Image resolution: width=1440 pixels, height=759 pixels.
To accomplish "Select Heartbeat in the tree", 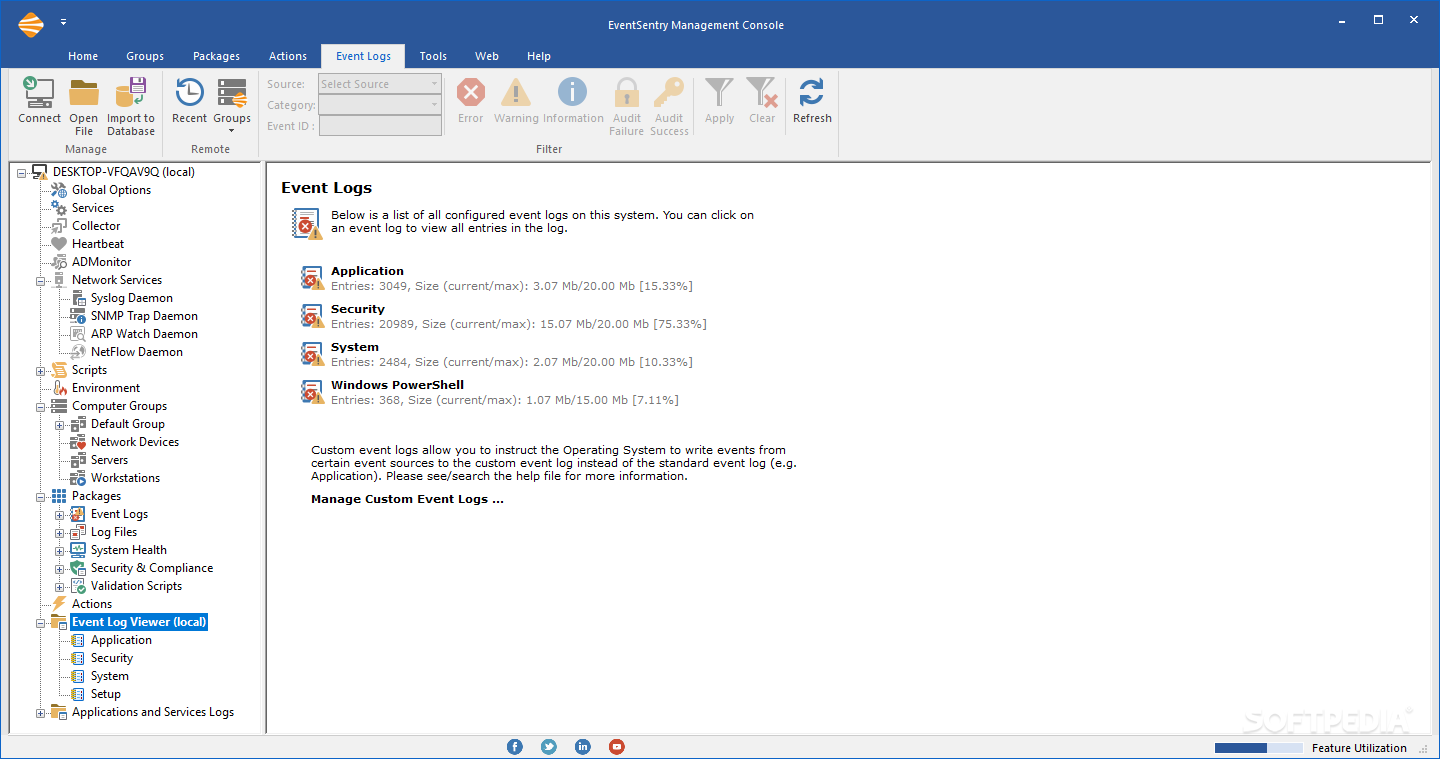I will tap(98, 244).
